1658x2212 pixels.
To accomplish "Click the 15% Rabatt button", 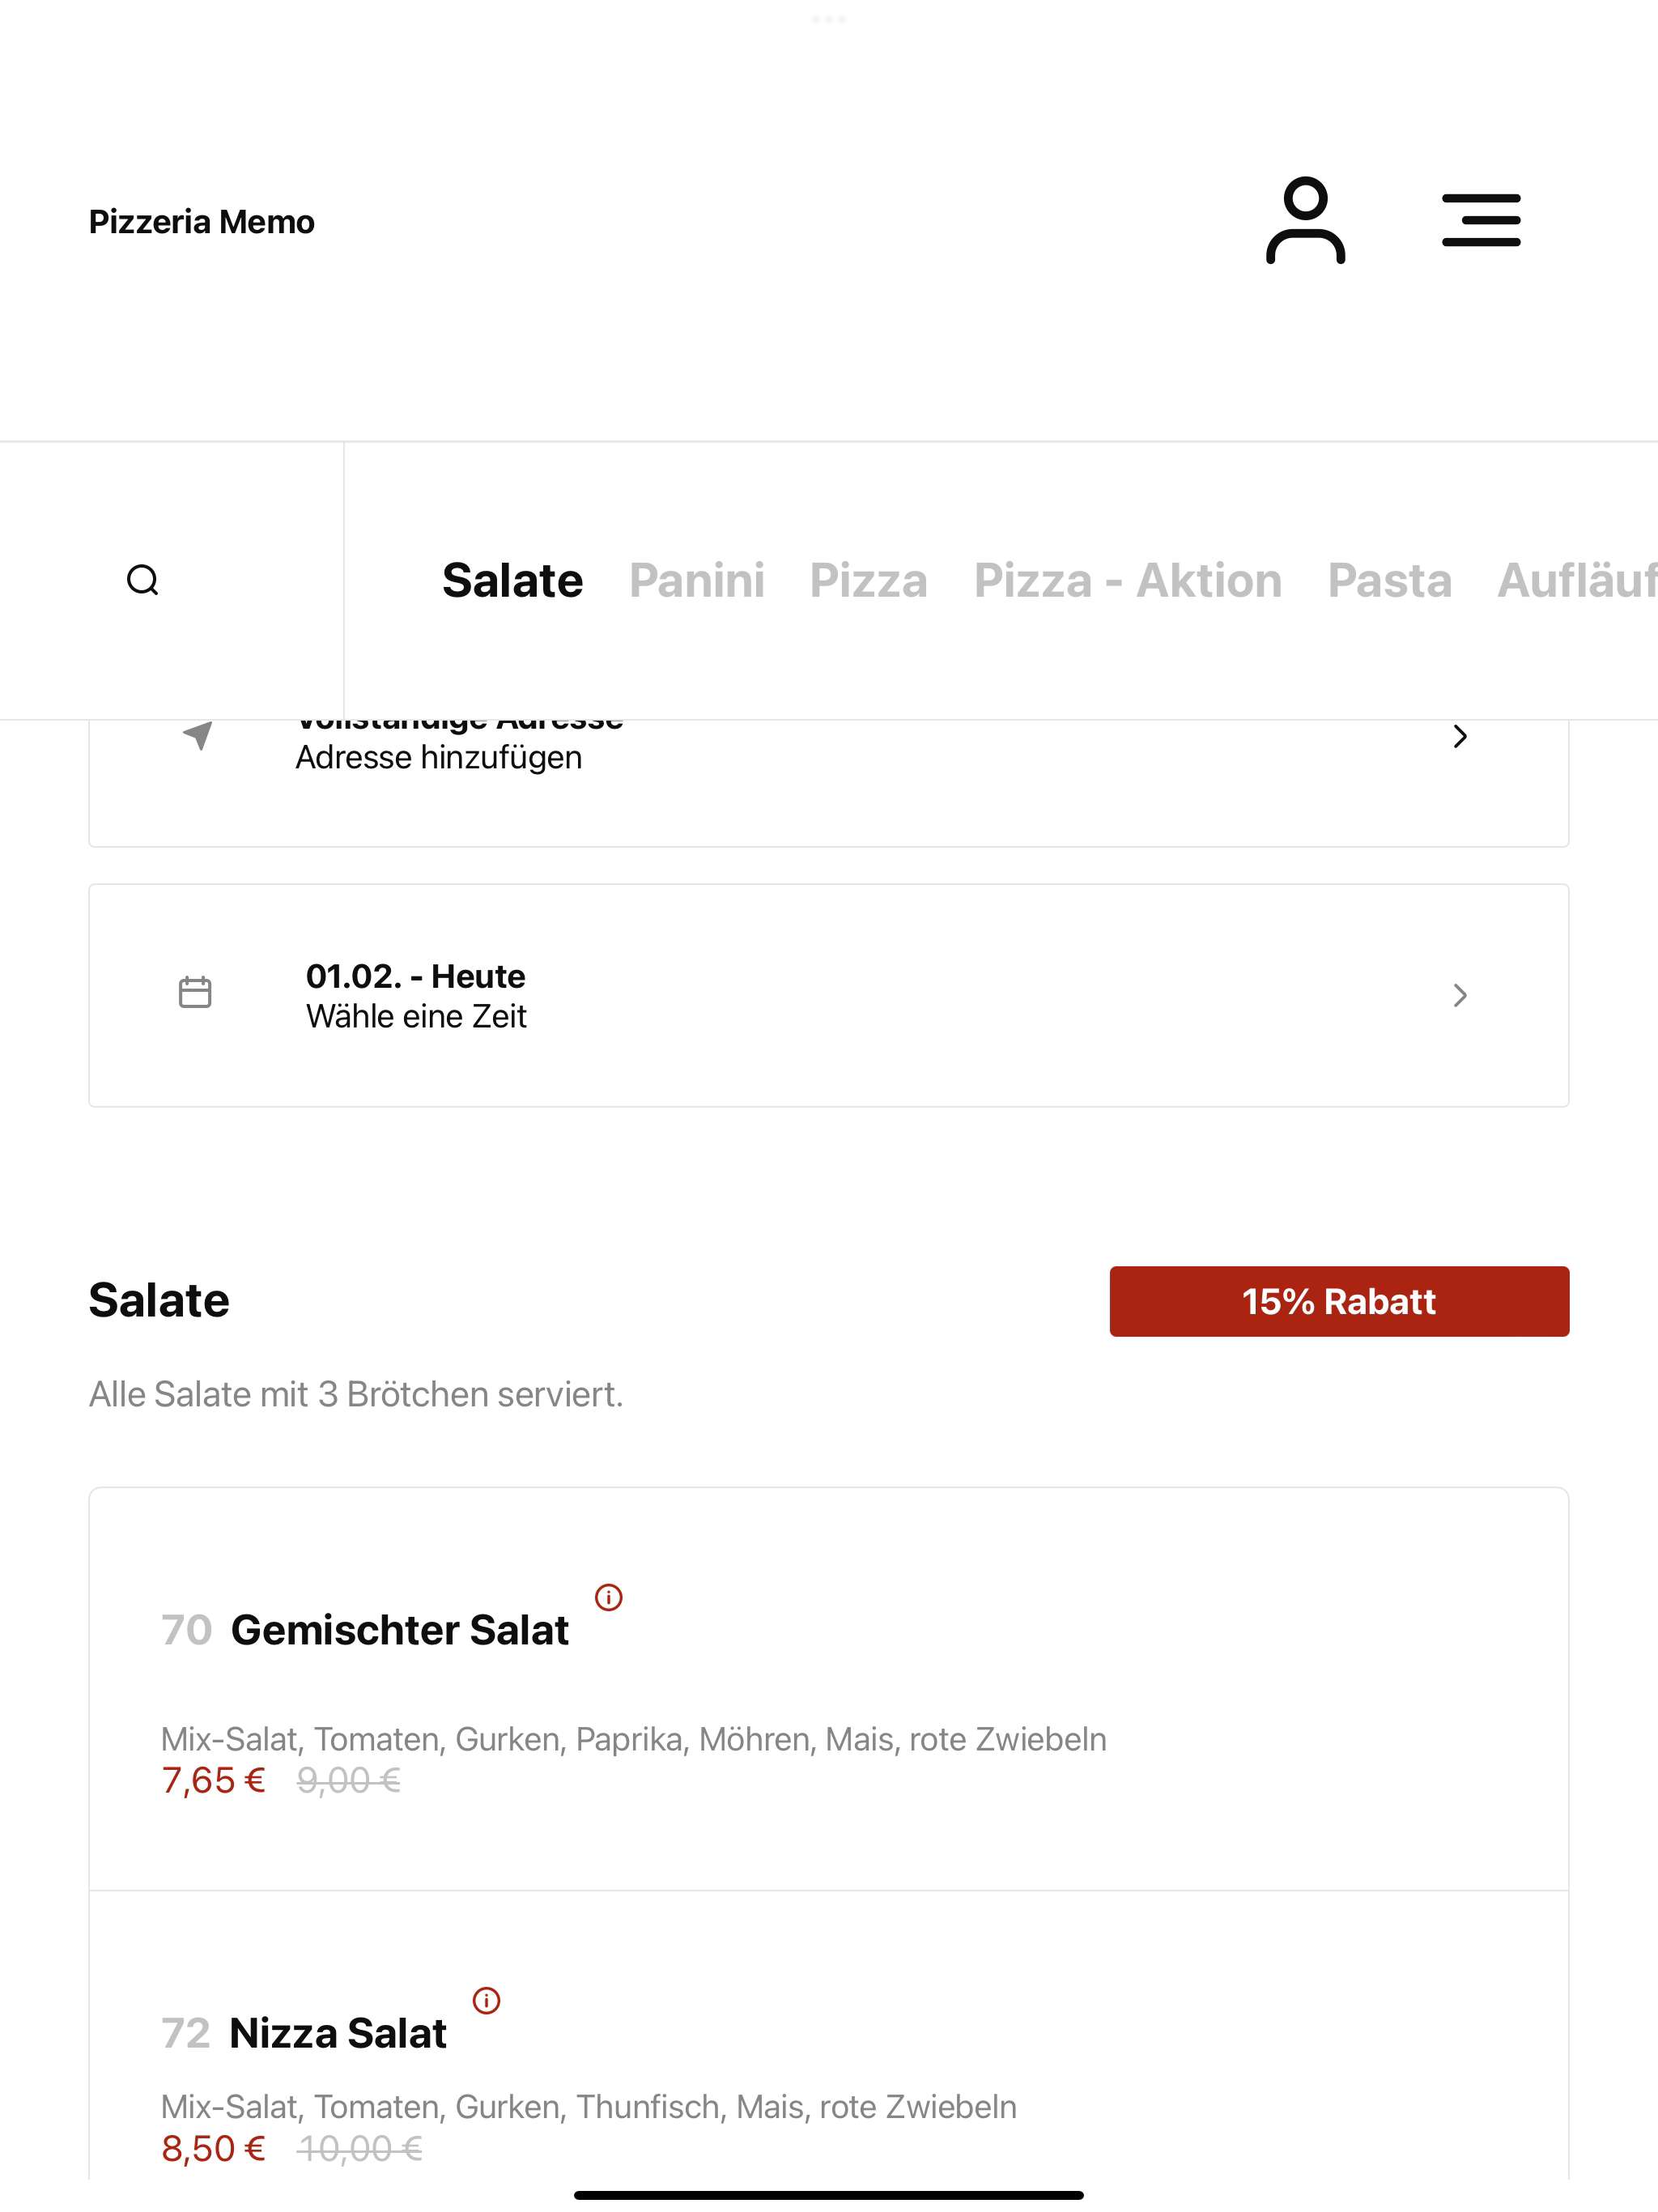I will click(1339, 1301).
